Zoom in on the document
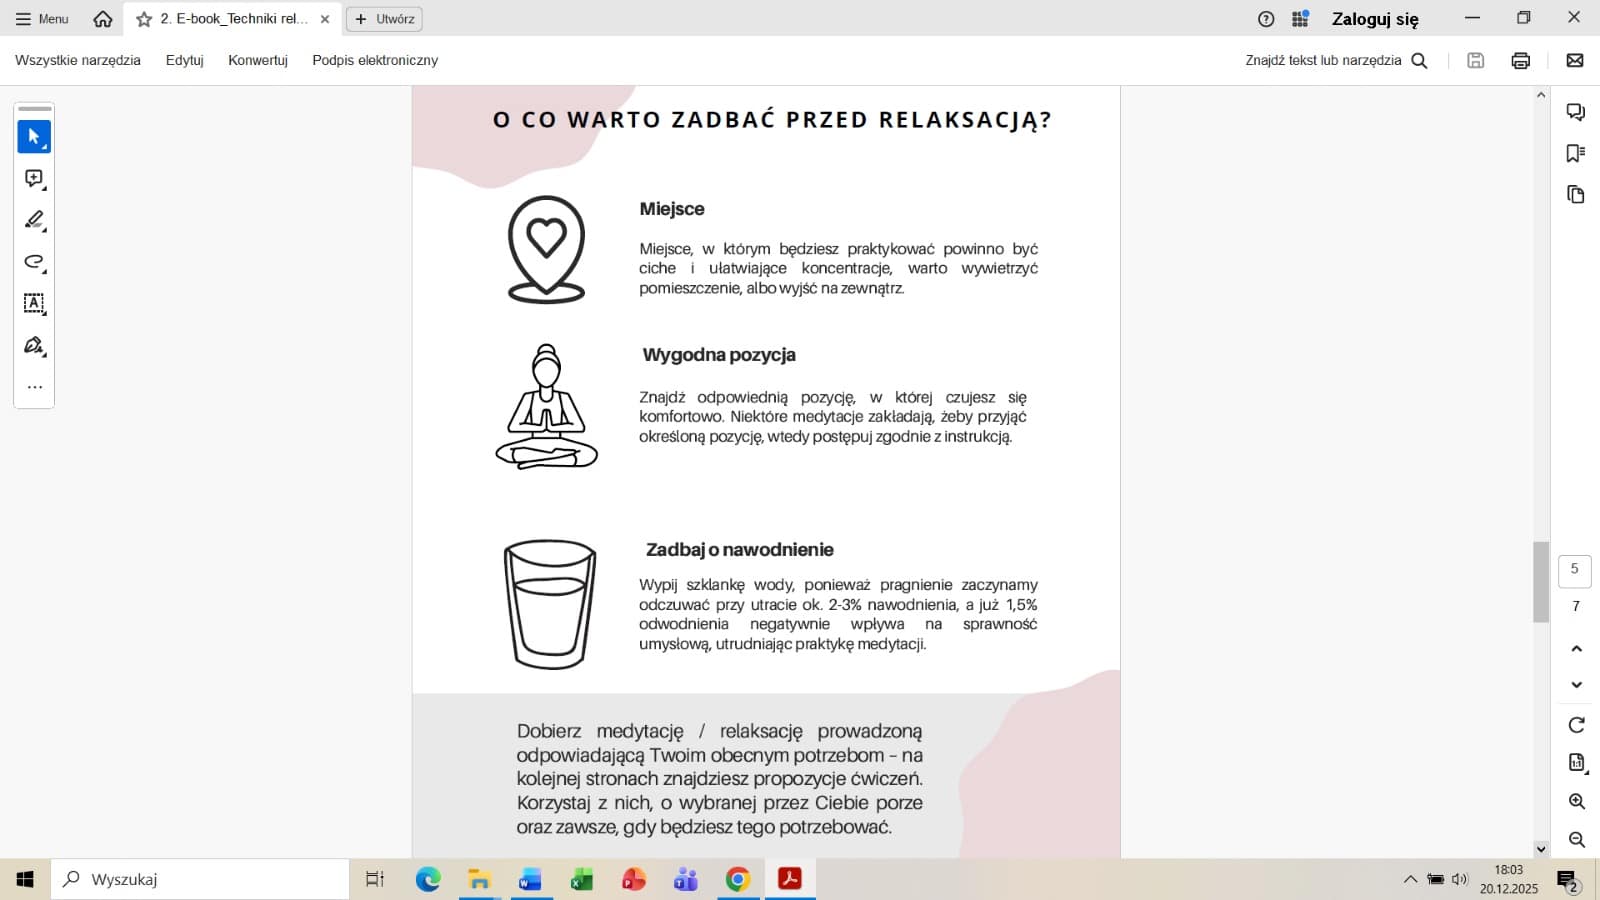 click(1576, 802)
